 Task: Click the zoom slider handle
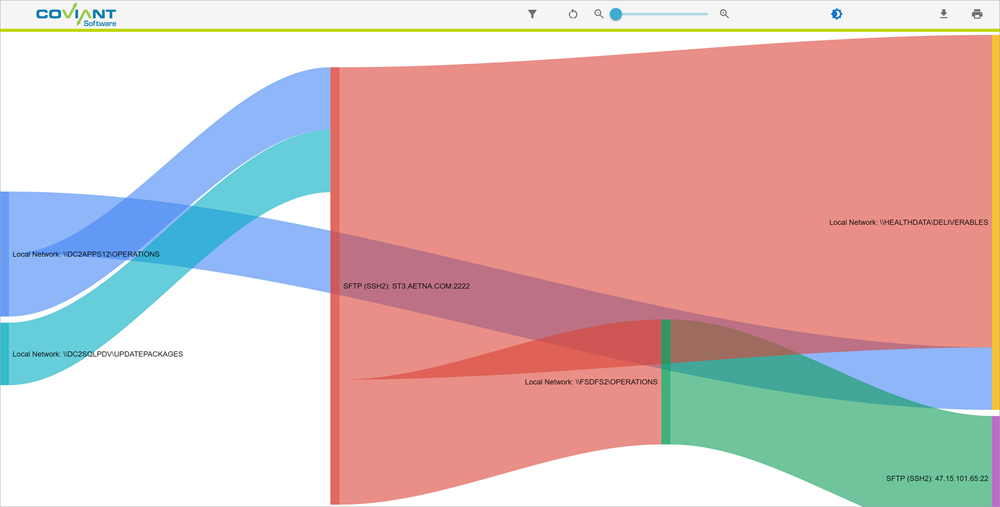(616, 14)
